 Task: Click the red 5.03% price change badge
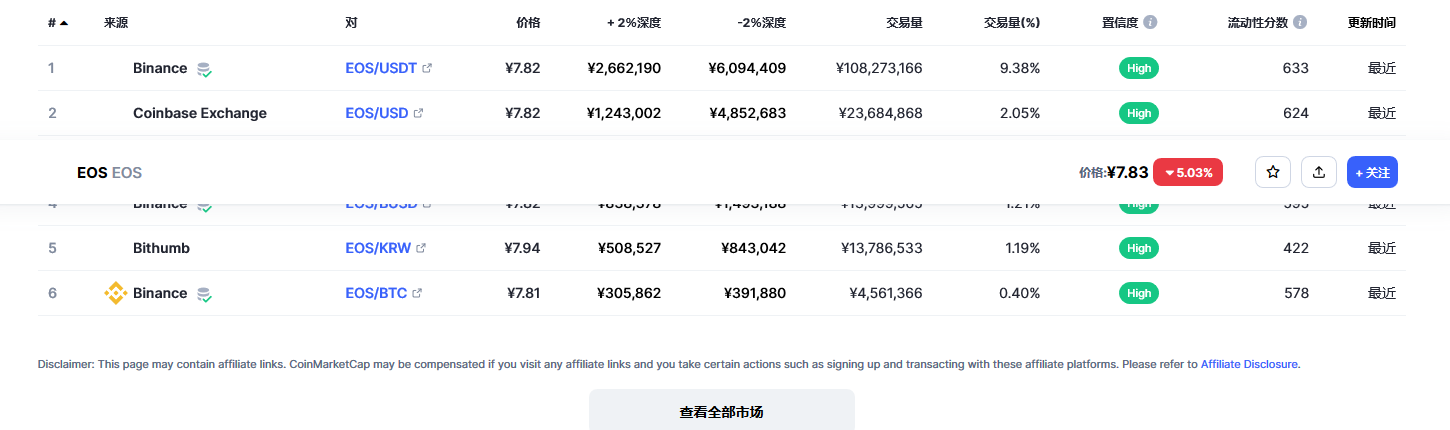click(1187, 172)
